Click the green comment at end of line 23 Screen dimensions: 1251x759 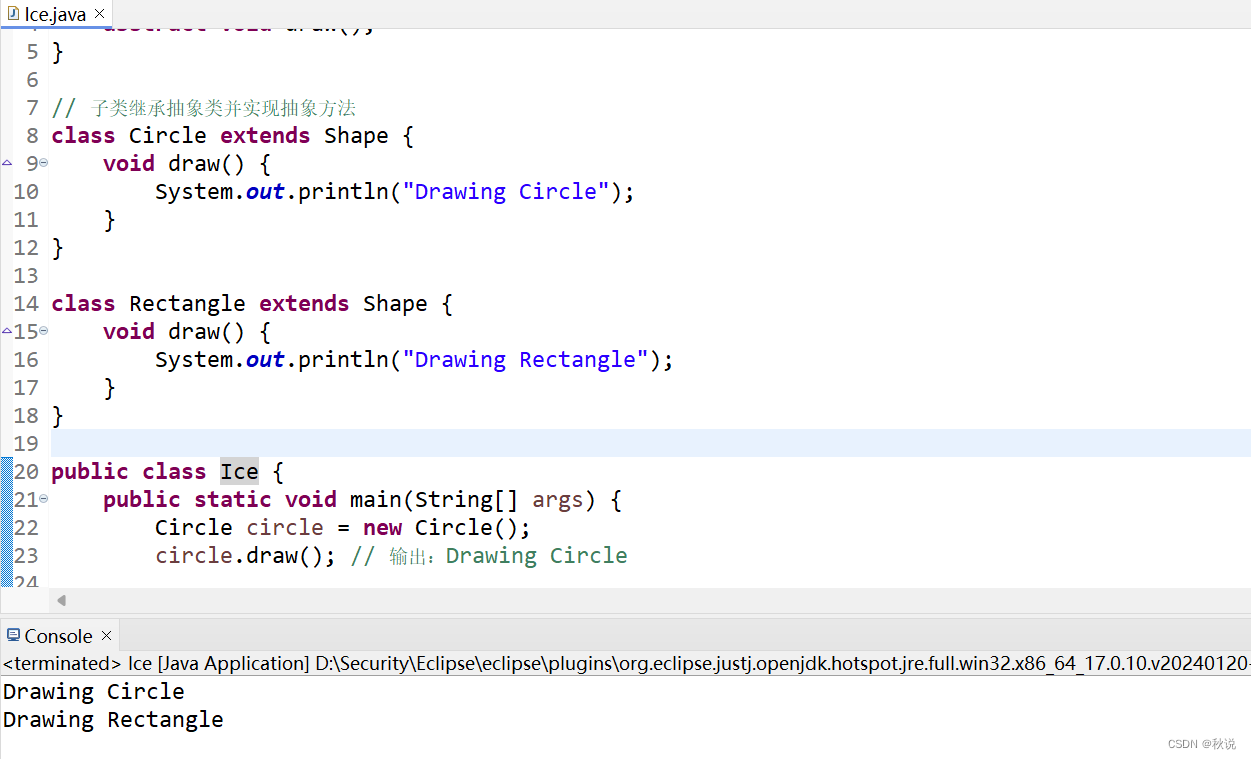click(x=489, y=556)
